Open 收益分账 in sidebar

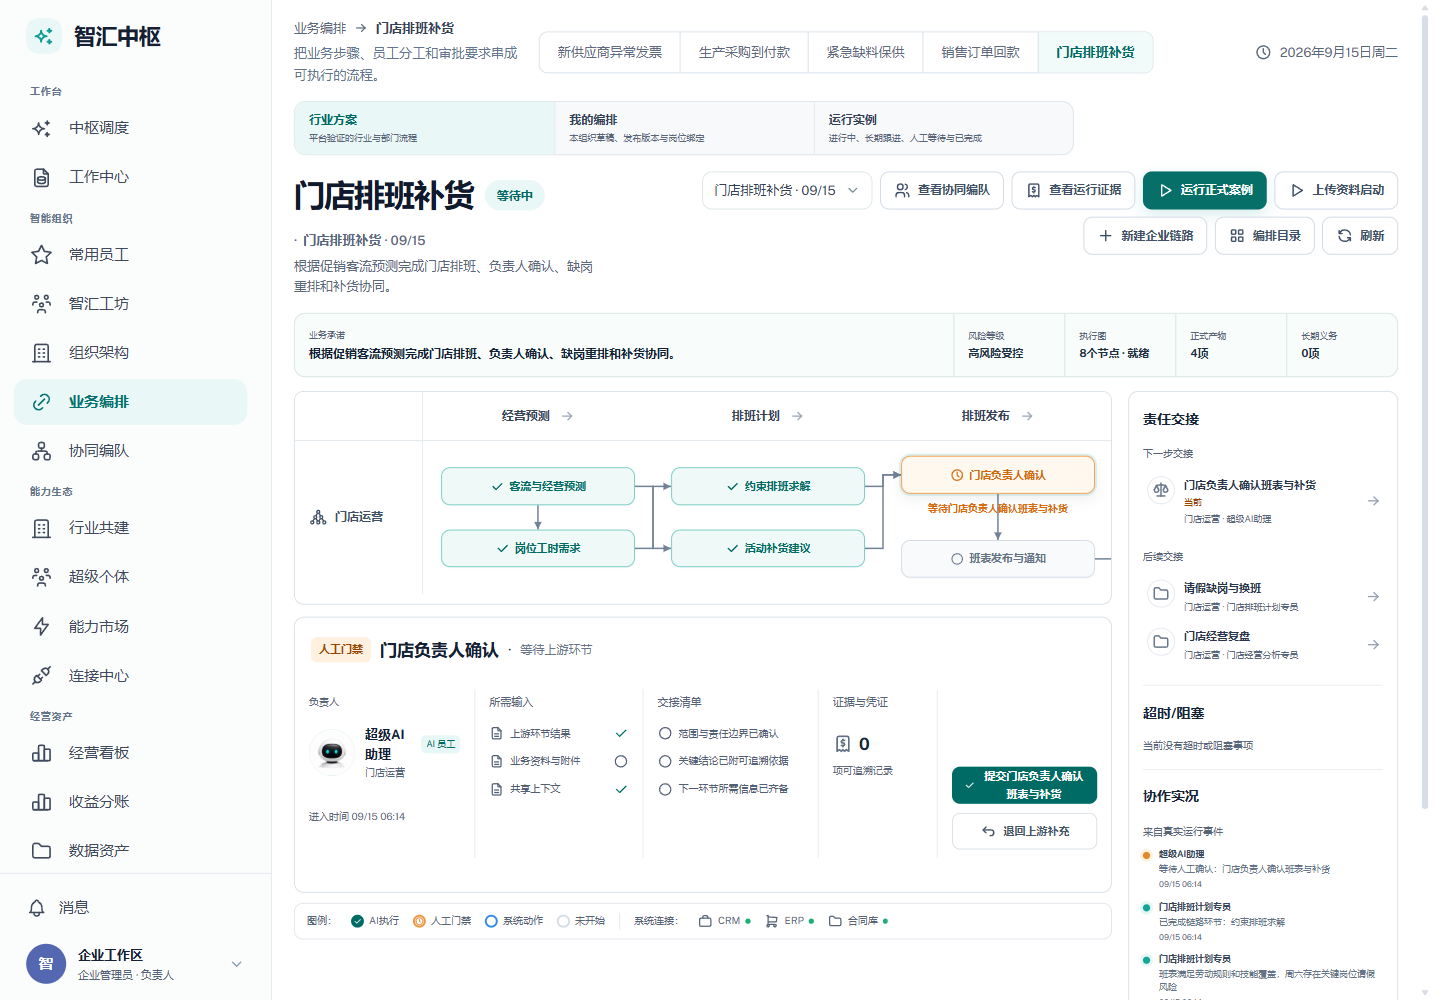[130, 802]
